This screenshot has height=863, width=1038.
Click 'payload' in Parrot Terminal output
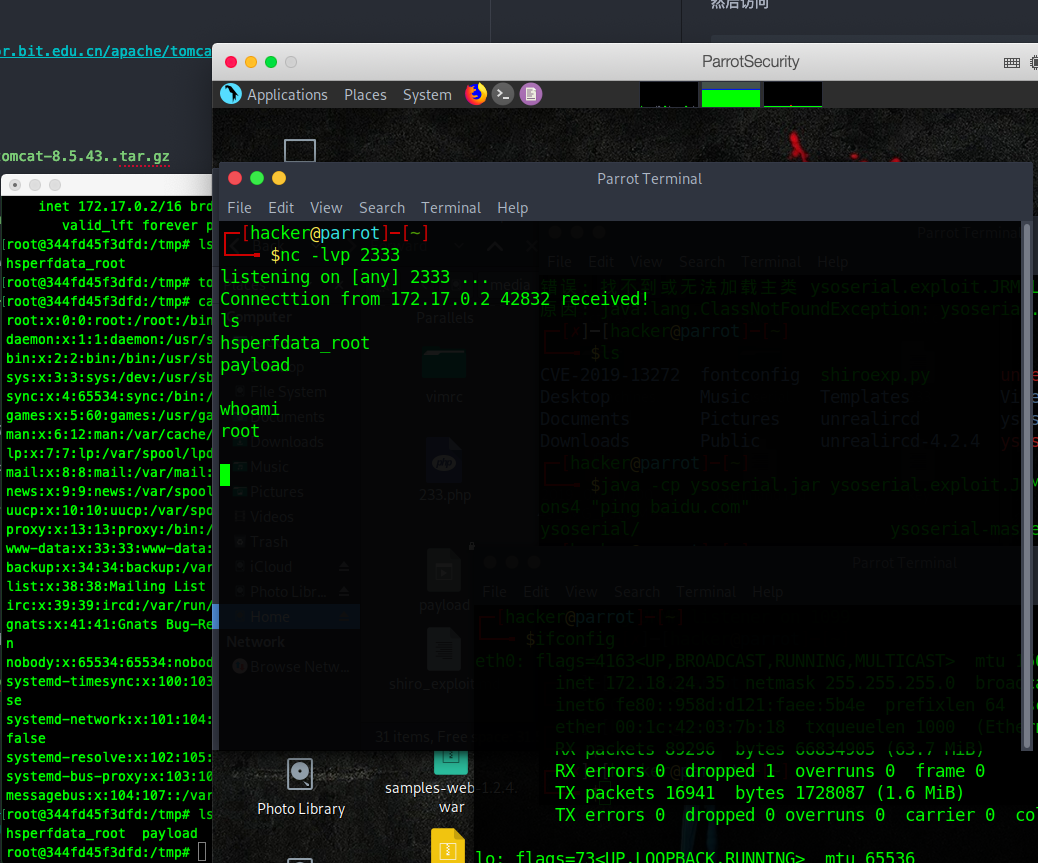click(255, 365)
